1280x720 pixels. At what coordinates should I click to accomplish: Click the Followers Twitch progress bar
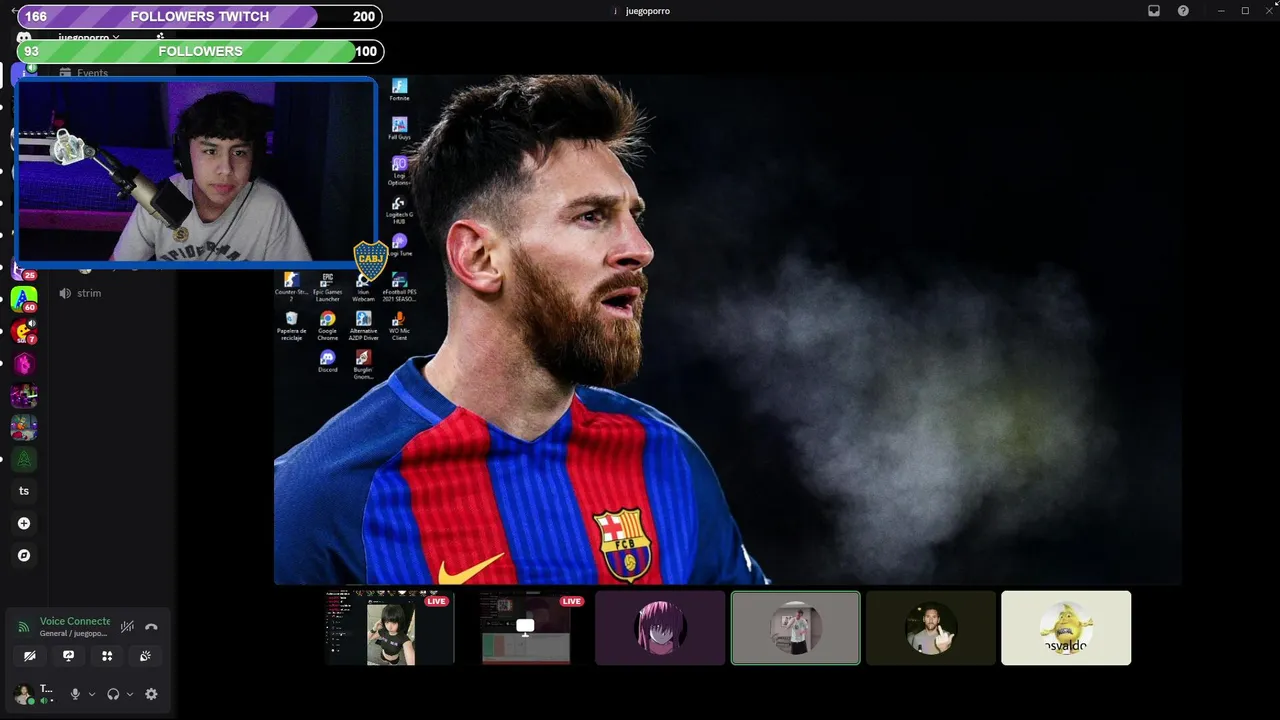tap(200, 16)
